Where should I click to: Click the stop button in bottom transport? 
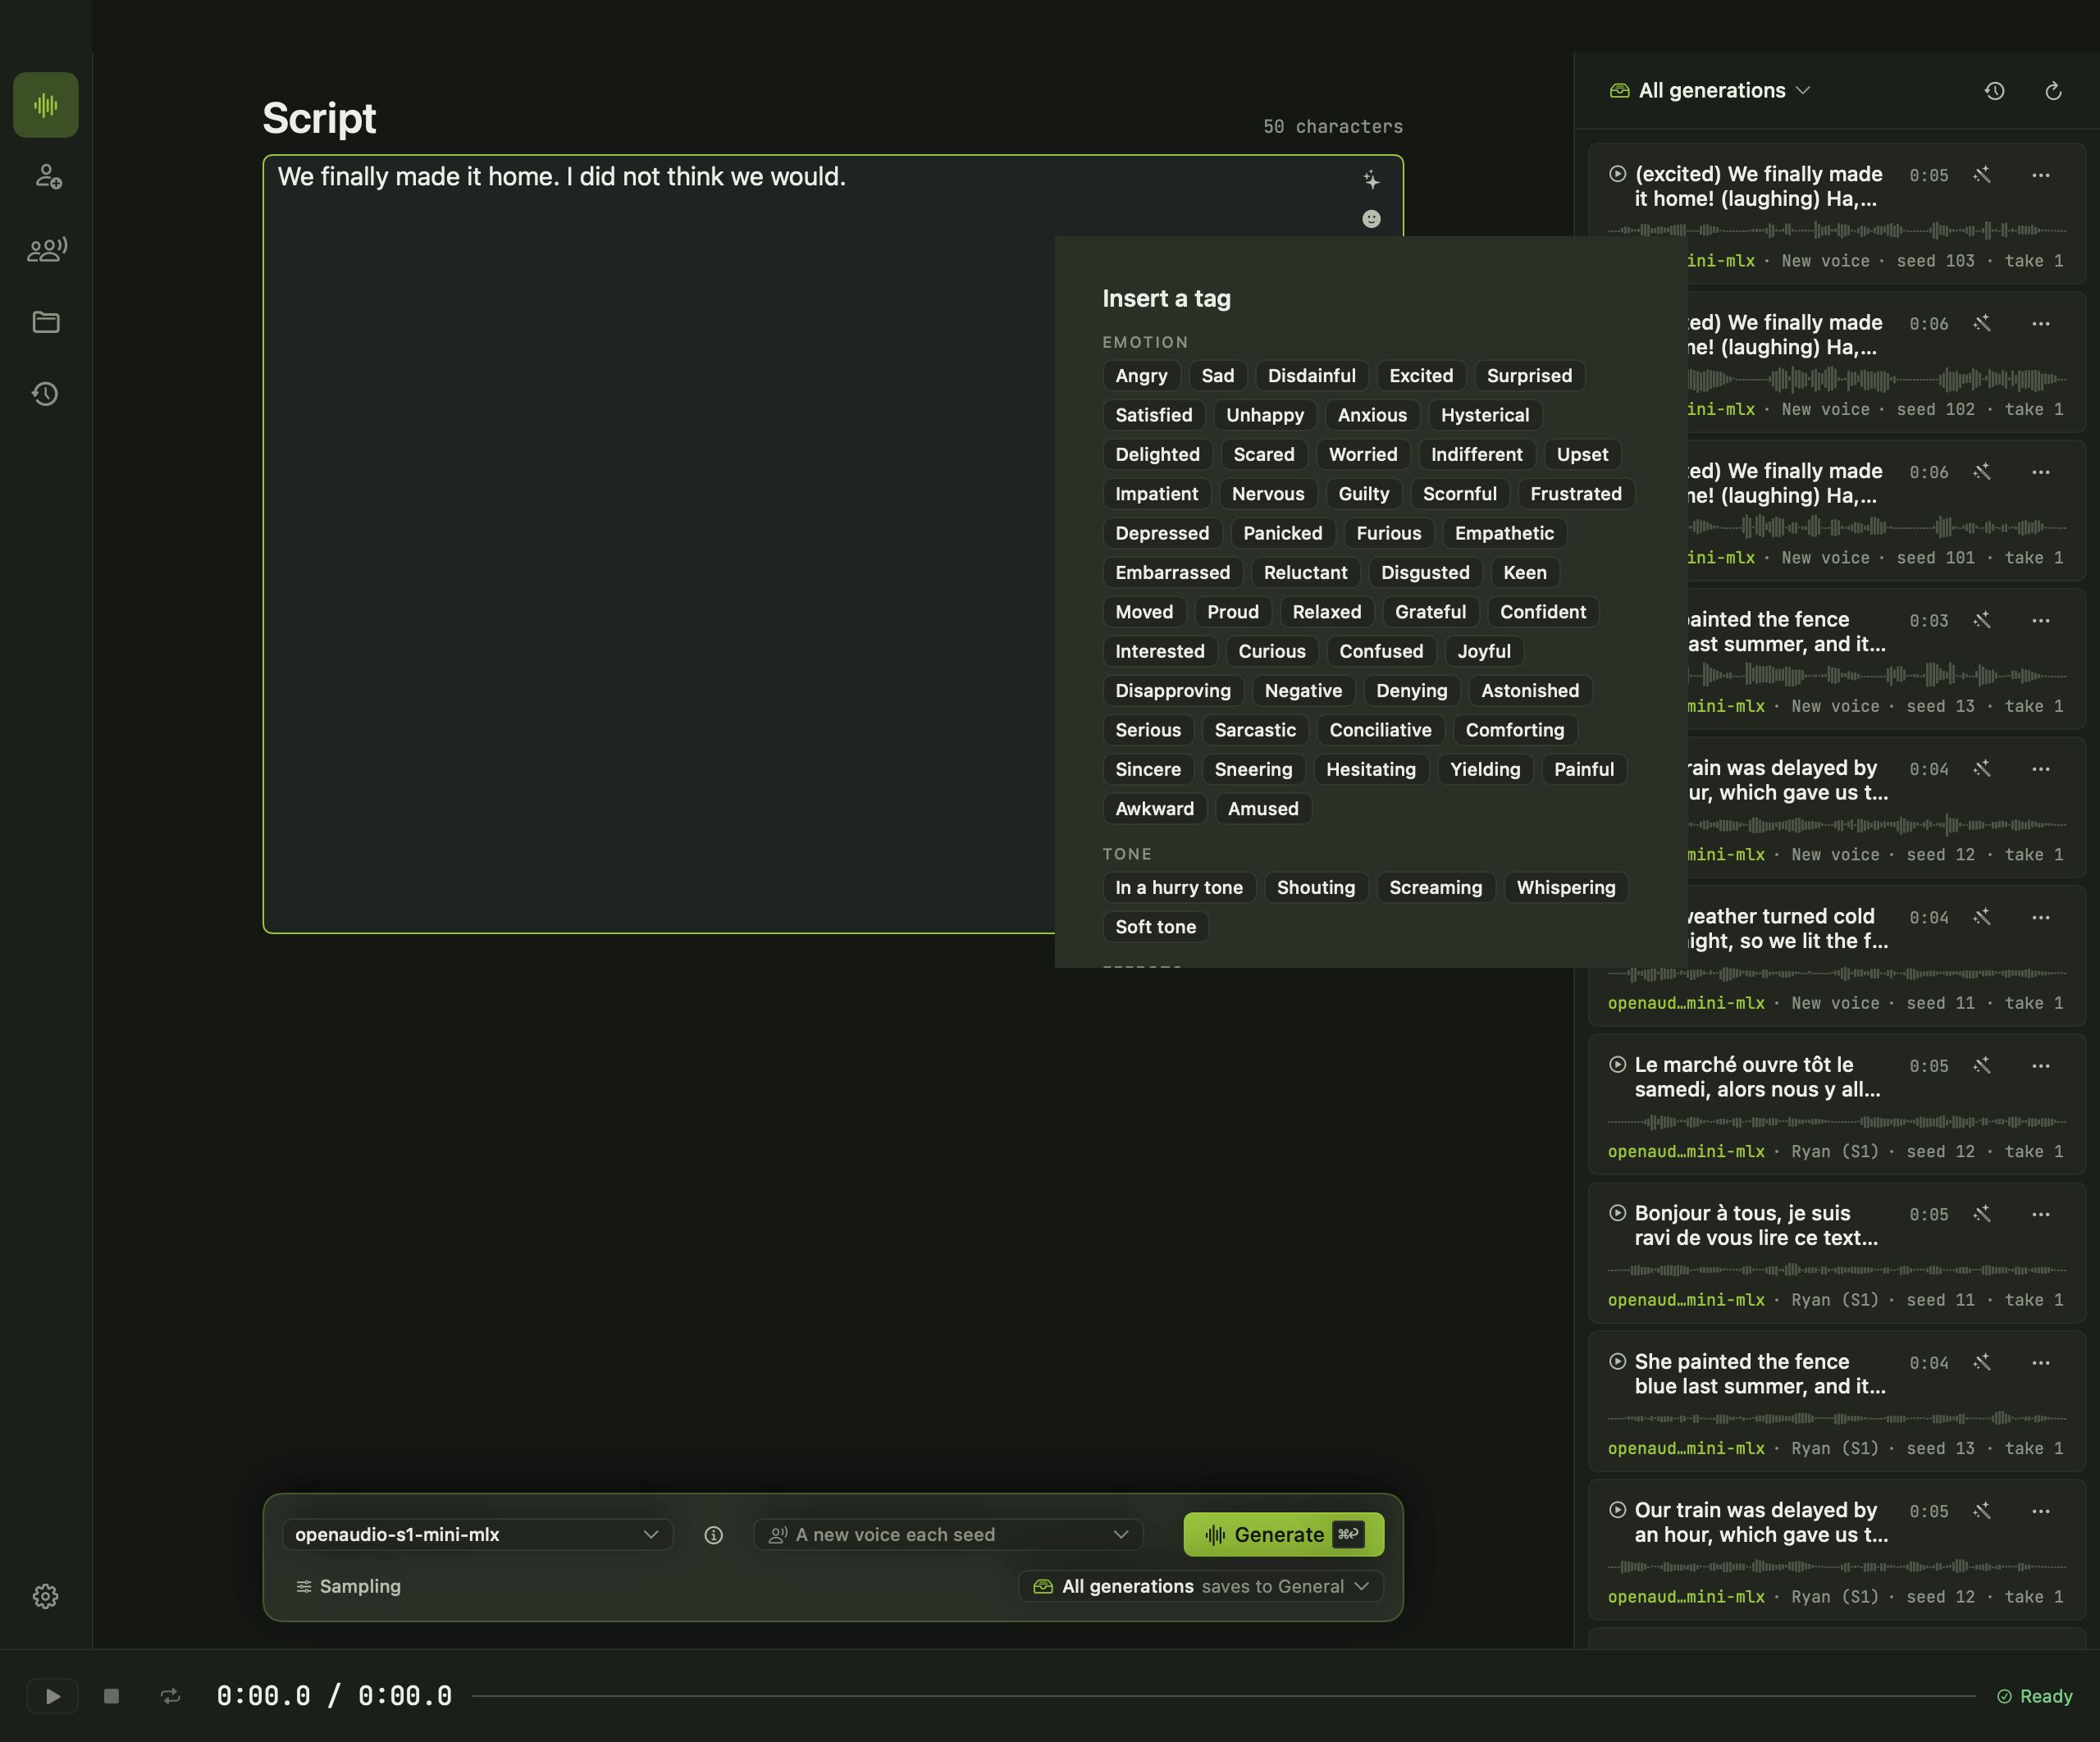pyautogui.click(x=111, y=1696)
